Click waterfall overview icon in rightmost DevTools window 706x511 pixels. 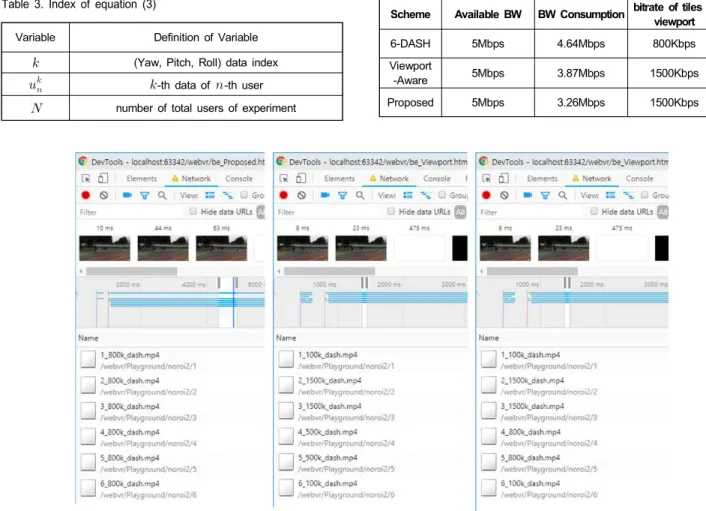coord(629,195)
